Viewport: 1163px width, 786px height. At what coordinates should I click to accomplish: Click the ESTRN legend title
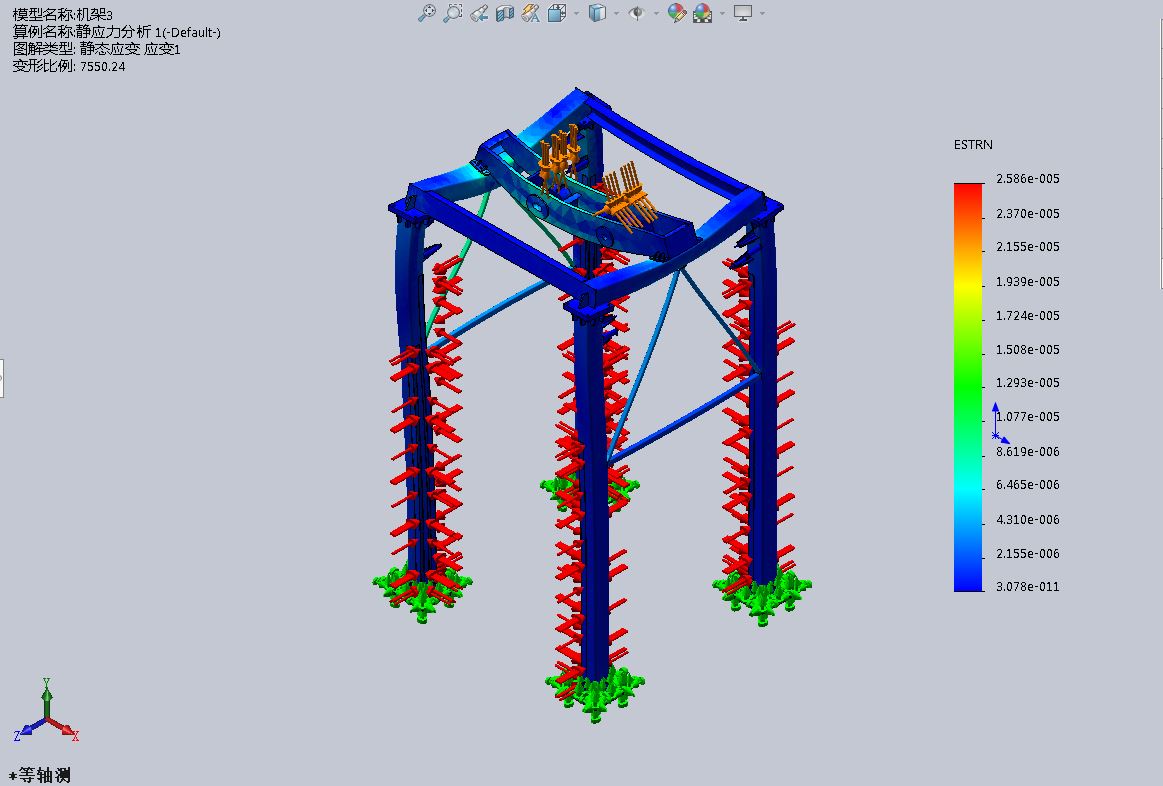coord(973,145)
